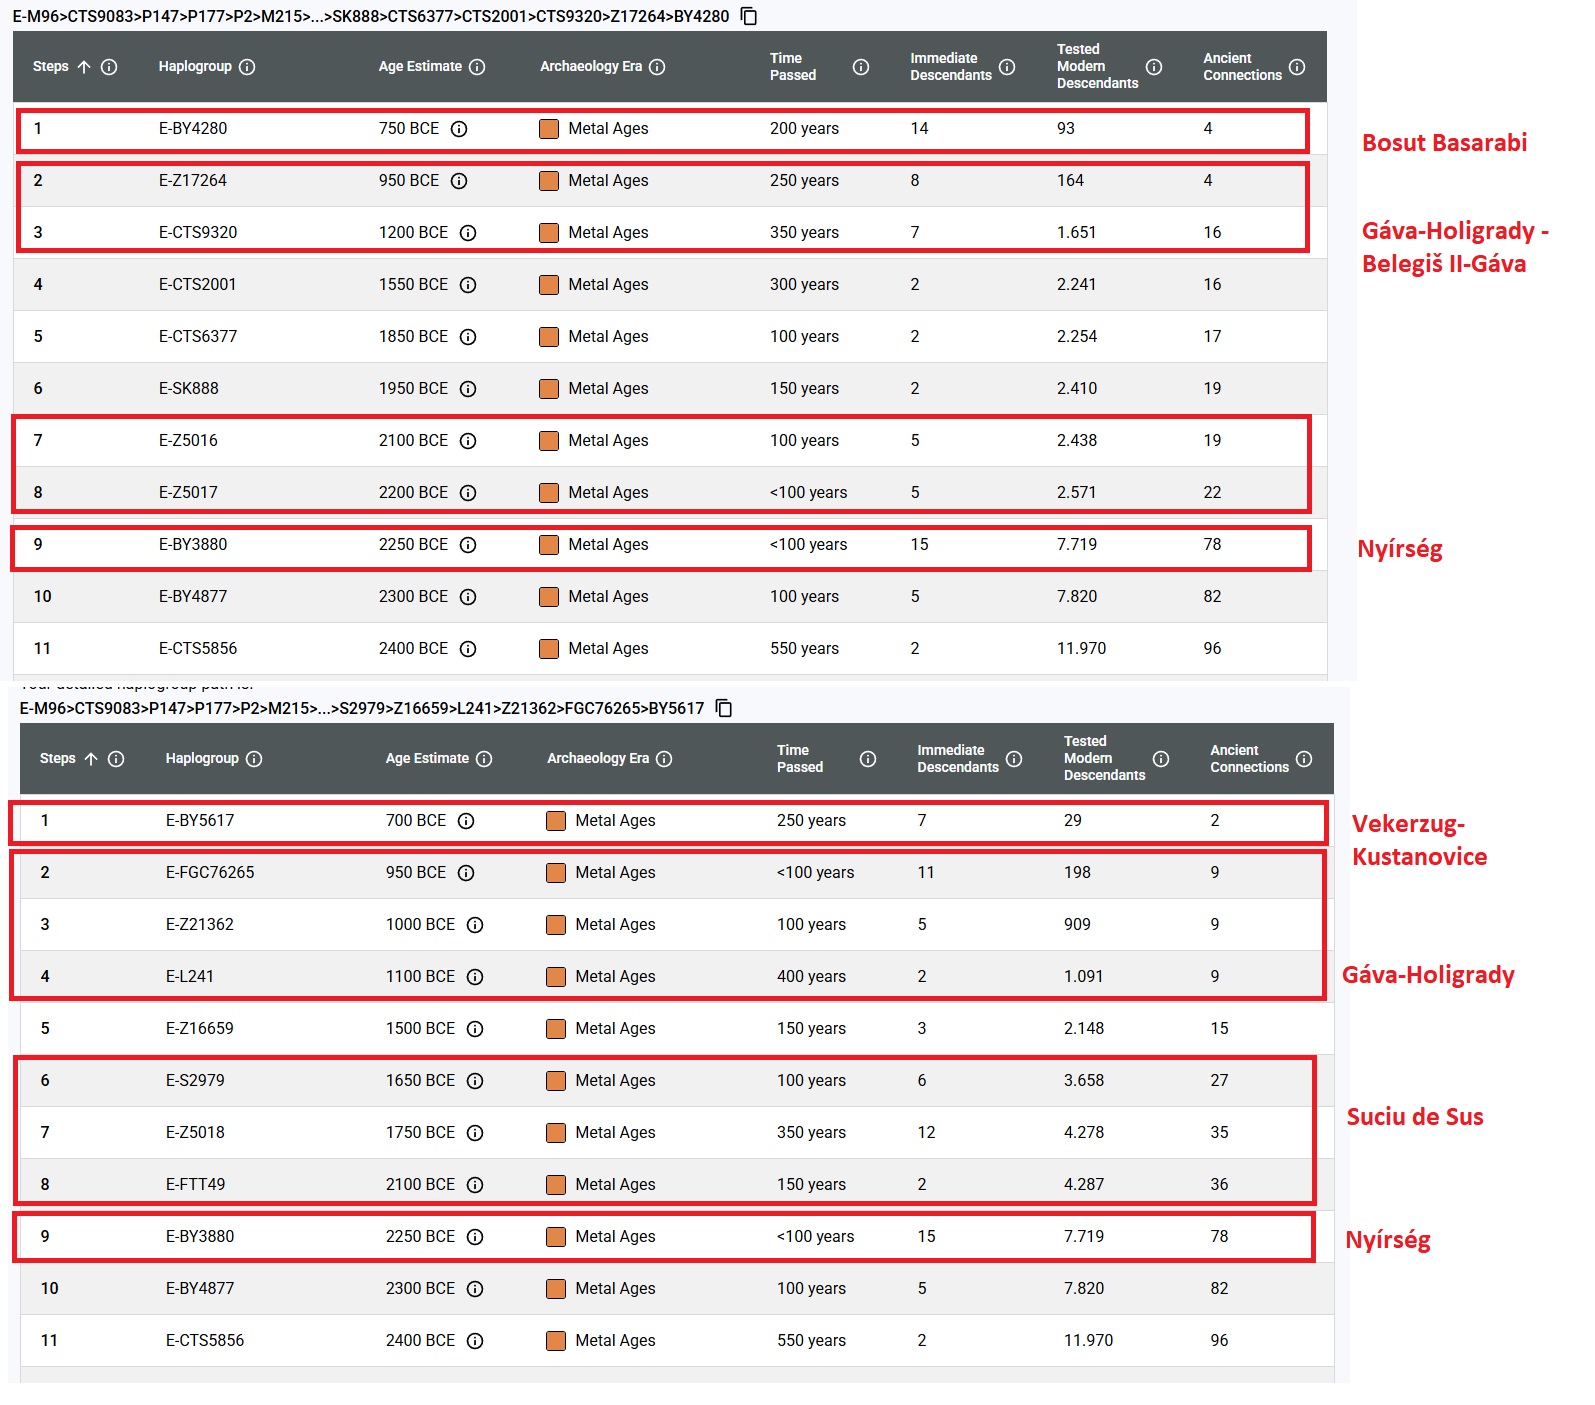Click the info icon next to 1500 BCE
The image size is (1595, 1405).
[x=475, y=1029]
